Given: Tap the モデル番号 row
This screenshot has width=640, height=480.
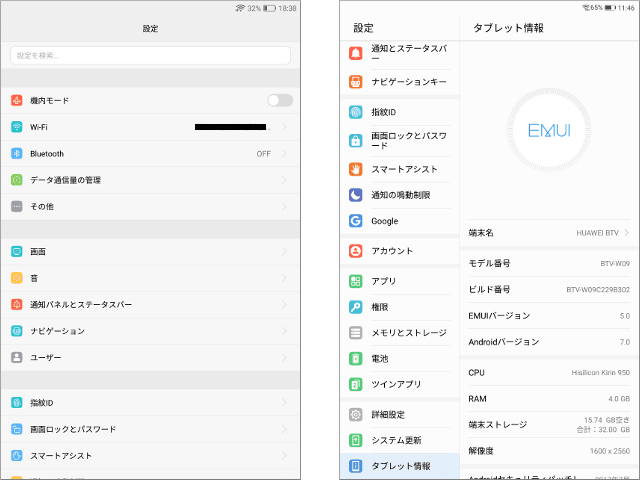Looking at the screenshot, I should [x=549, y=263].
